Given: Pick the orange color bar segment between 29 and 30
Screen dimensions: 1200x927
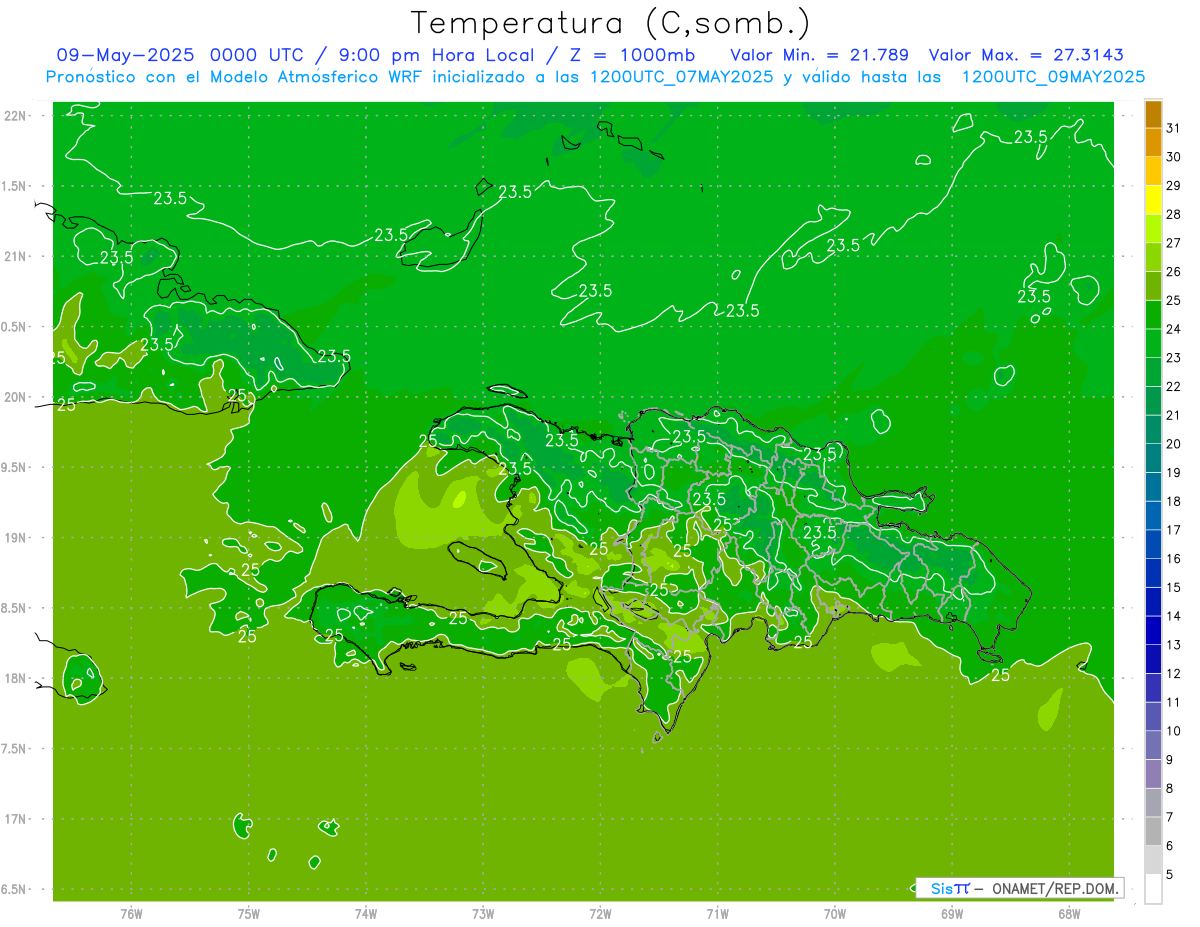Looking at the screenshot, I should (1153, 171).
